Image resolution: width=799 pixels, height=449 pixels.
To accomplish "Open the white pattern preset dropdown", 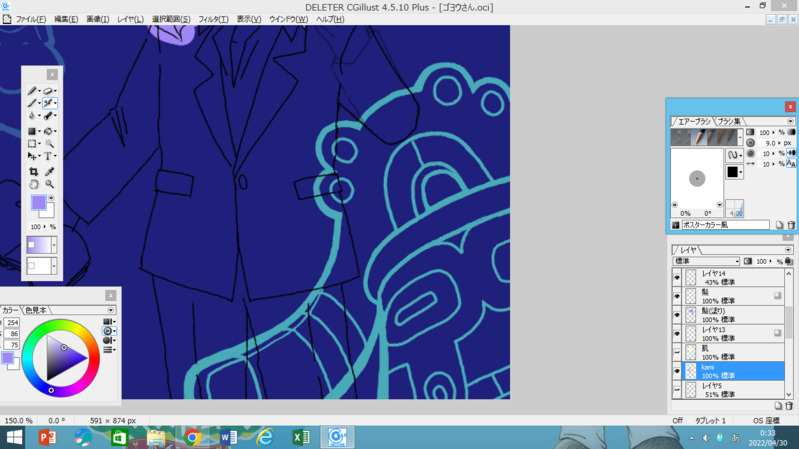I will coord(54,266).
